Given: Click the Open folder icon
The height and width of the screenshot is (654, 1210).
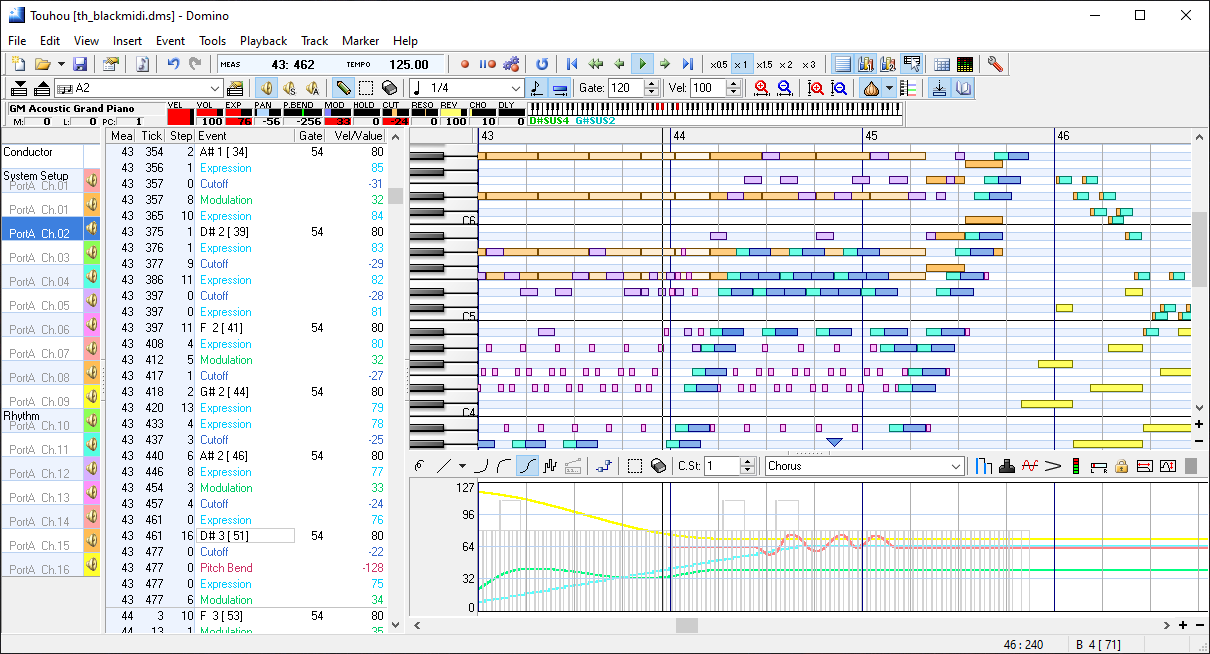Looking at the screenshot, I should coord(42,64).
